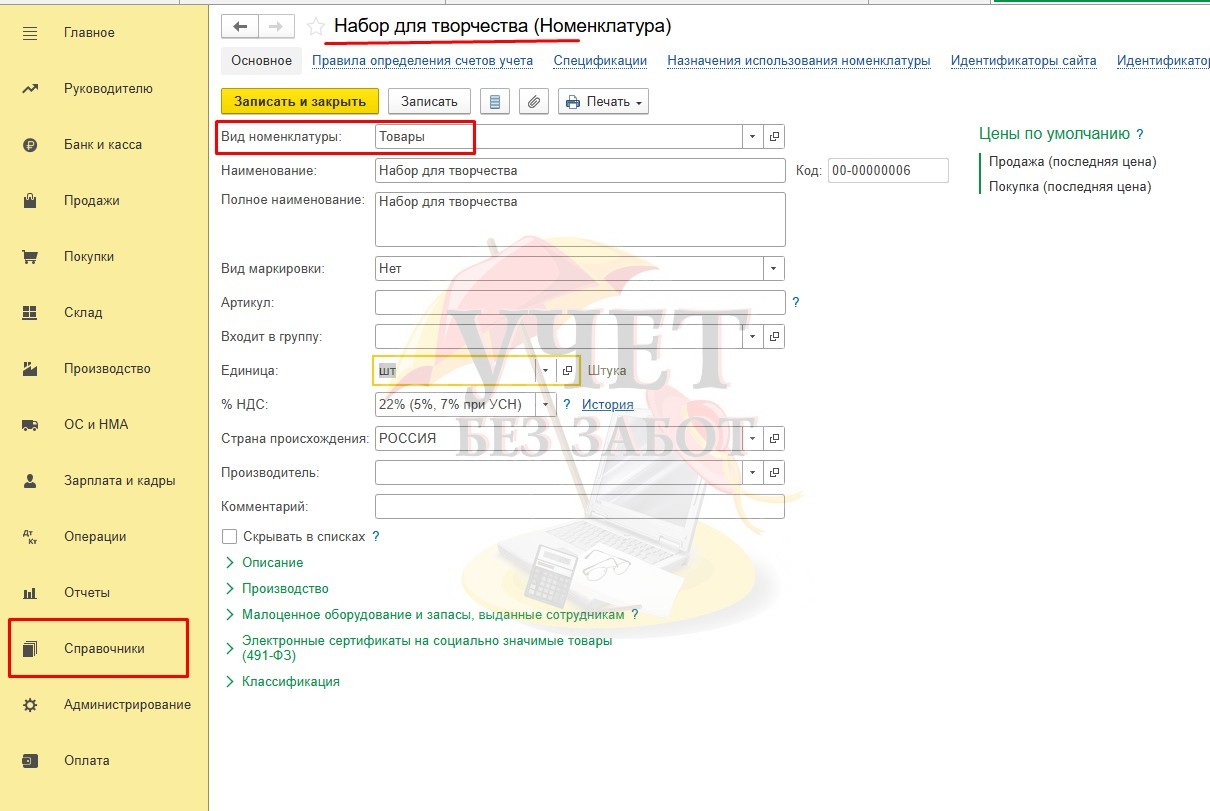The height and width of the screenshot is (811, 1210).
Task: Click the forward navigation arrow
Action: [x=276, y=27]
